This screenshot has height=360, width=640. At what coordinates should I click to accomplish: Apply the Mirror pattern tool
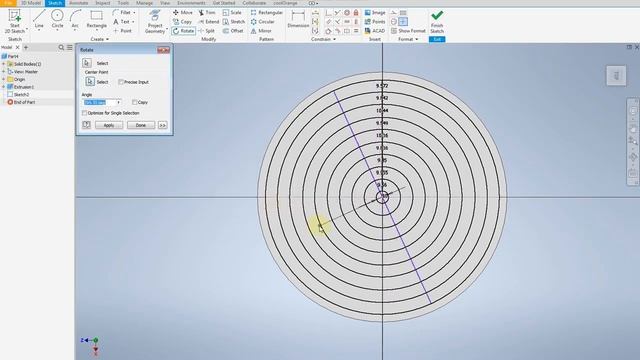[261, 31]
